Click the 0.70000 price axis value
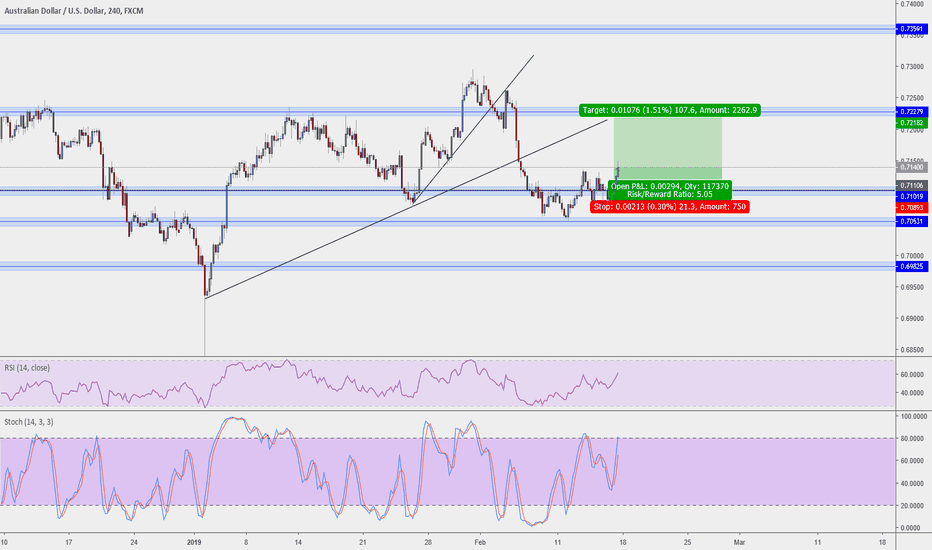This screenshot has width=932, height=550. [x=912, y=255]
